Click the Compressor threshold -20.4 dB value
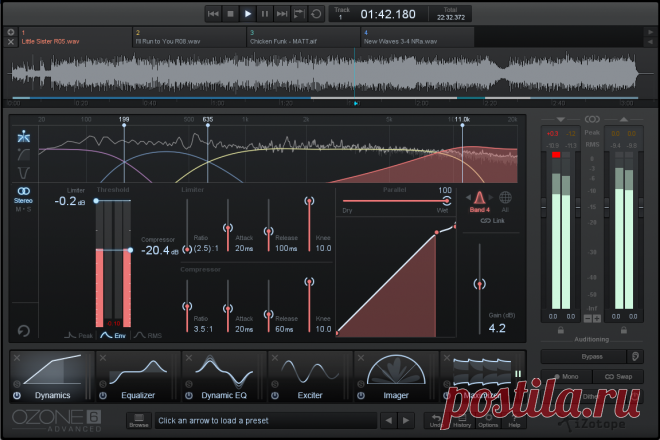This screenshot has width=660, height=440. [159, 251]
